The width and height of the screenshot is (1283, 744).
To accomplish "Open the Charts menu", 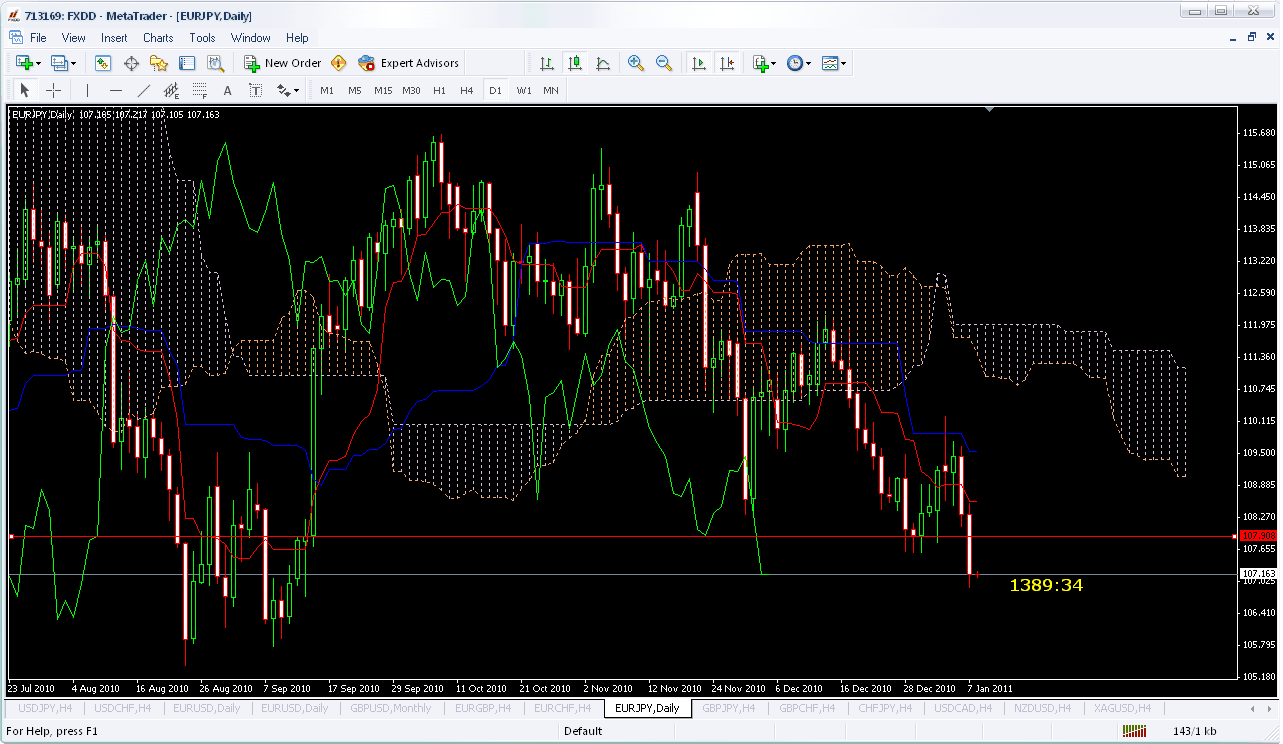I will coord(158,38).
